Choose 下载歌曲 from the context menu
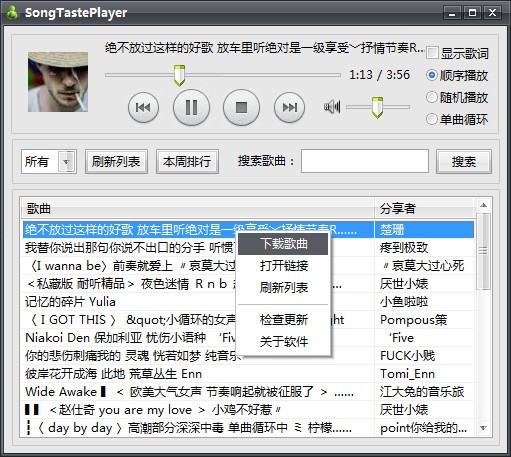Screen dimensions: 511x457 (x=283, y=244)
